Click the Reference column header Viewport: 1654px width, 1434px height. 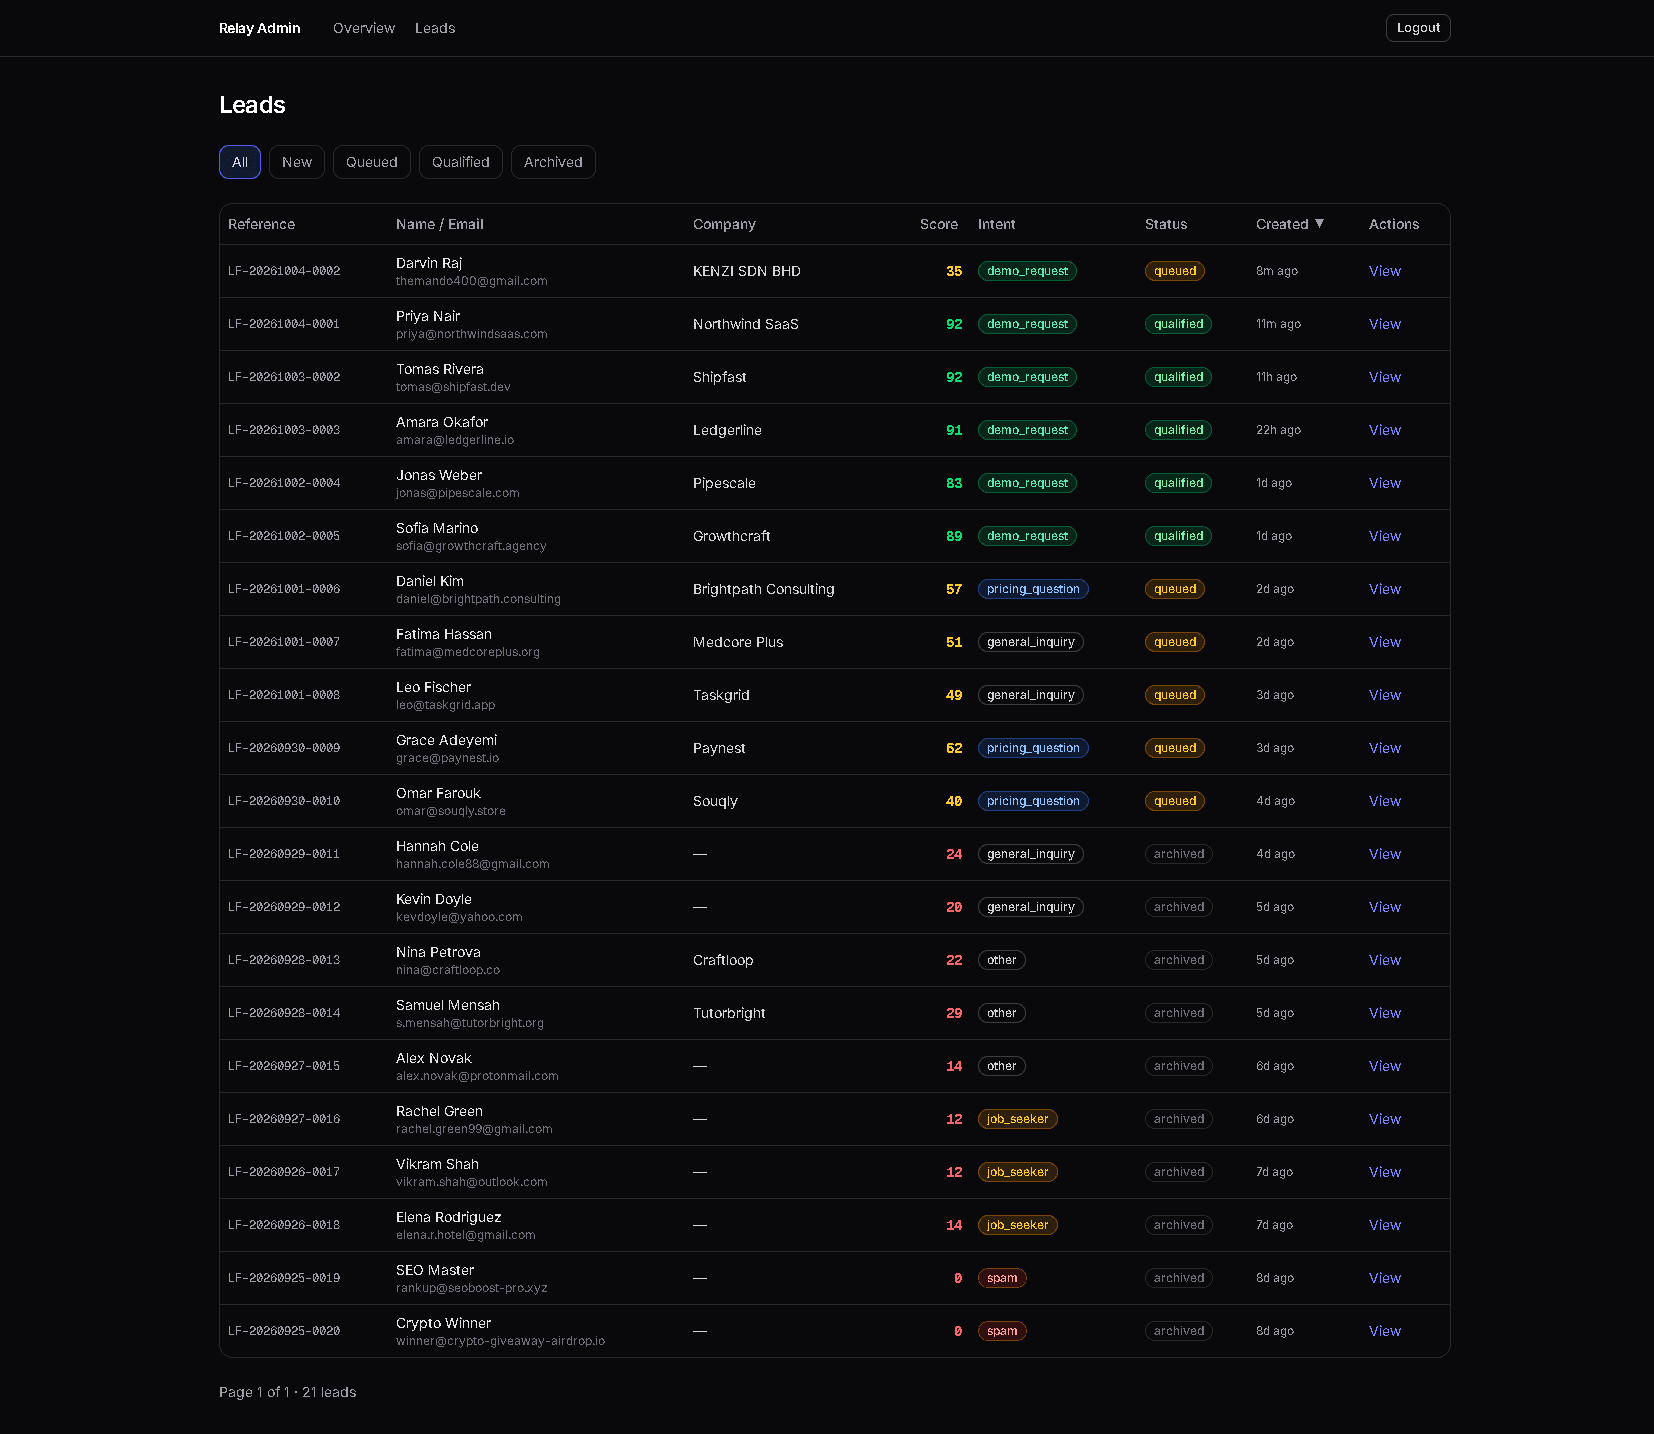click(261, 224)
